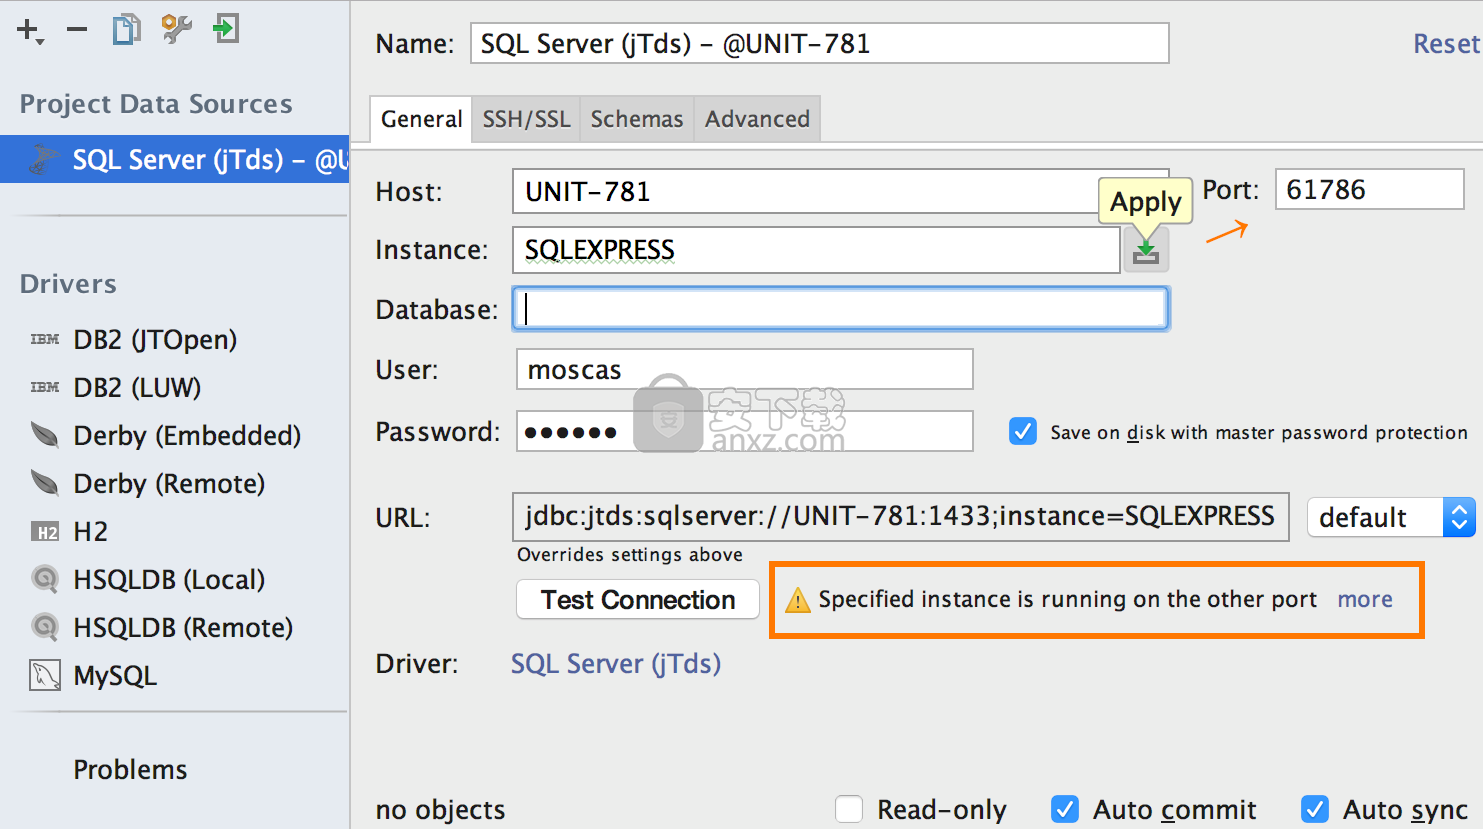
Task: Click the more link in warning
Action: coord(1365,600)
